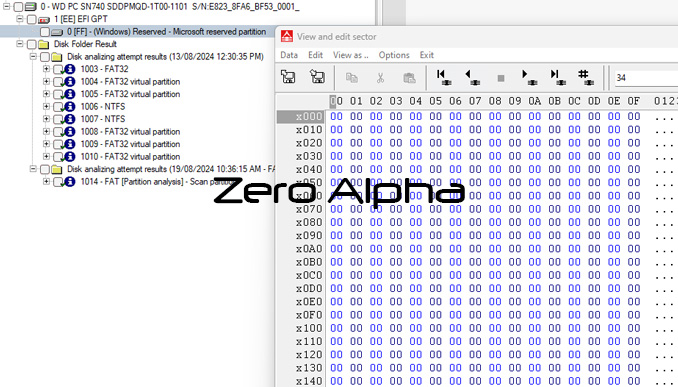Tick checkbox for 1014 - FAT partition analysis

tap(58, 182)
